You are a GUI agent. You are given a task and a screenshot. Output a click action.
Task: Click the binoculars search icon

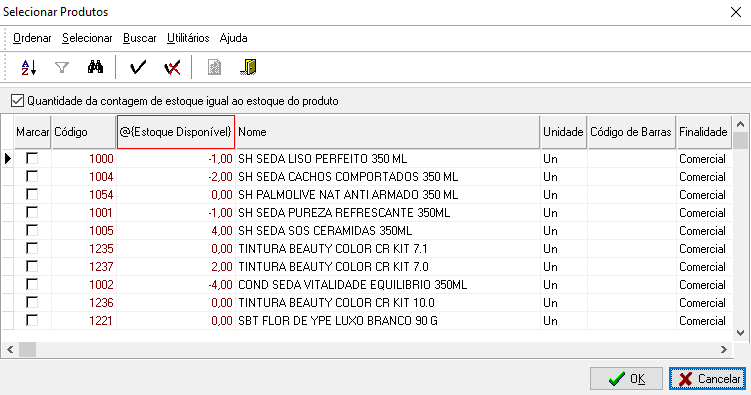tap(95, 67)
